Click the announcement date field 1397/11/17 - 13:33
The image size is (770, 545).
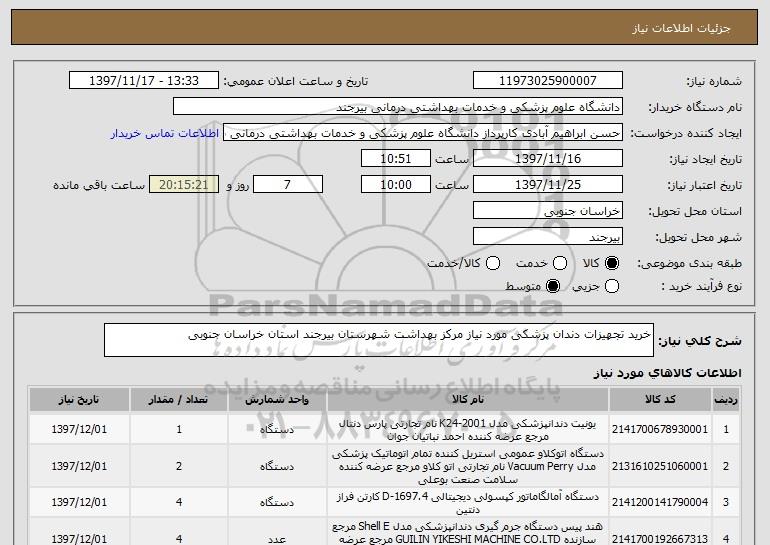point(144,81)
